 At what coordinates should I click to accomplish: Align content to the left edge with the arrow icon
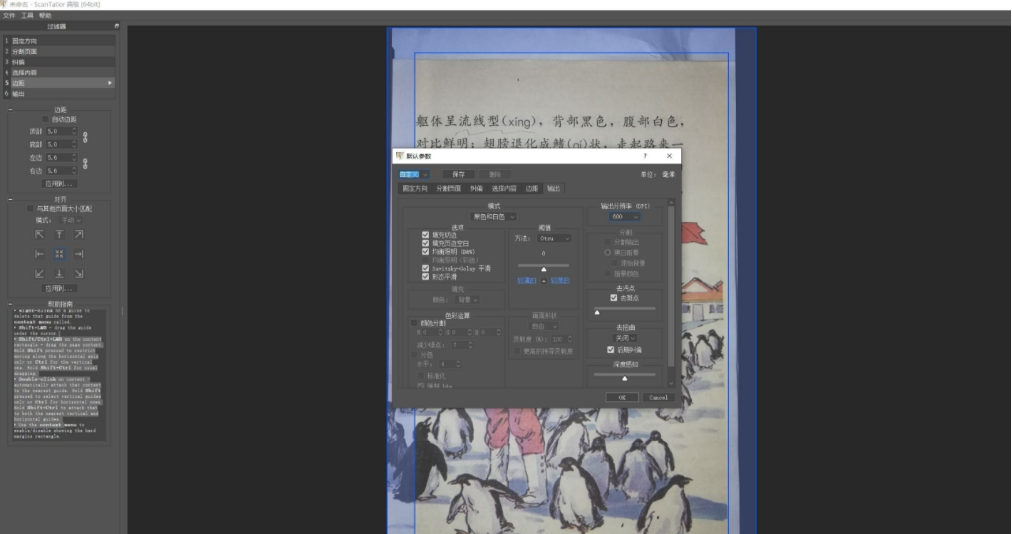click(40, 254)
